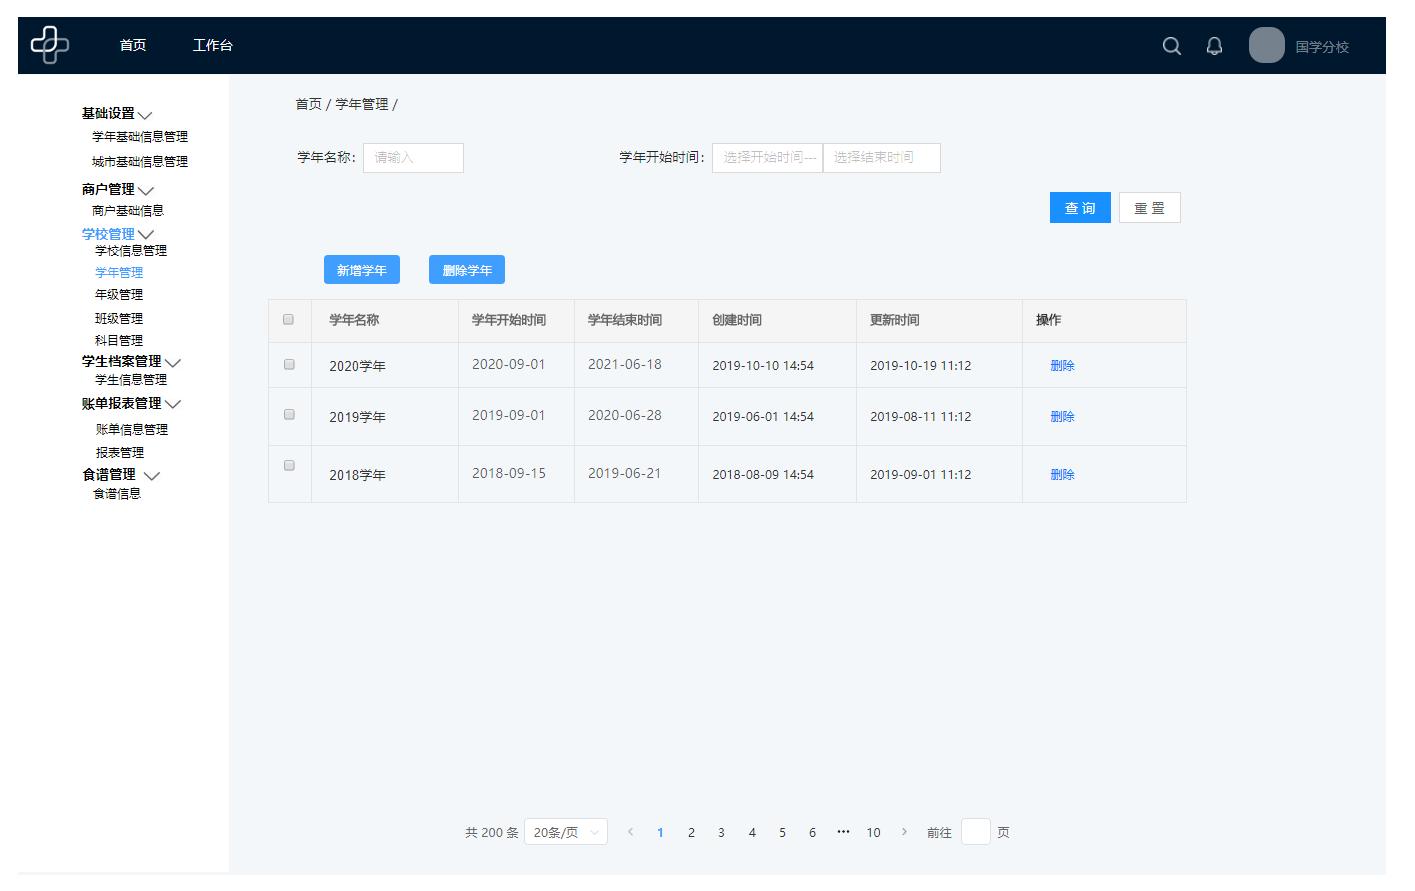Open 首页 in top navigation
Screen dimensions: 1415x891
tap(133, 45)
